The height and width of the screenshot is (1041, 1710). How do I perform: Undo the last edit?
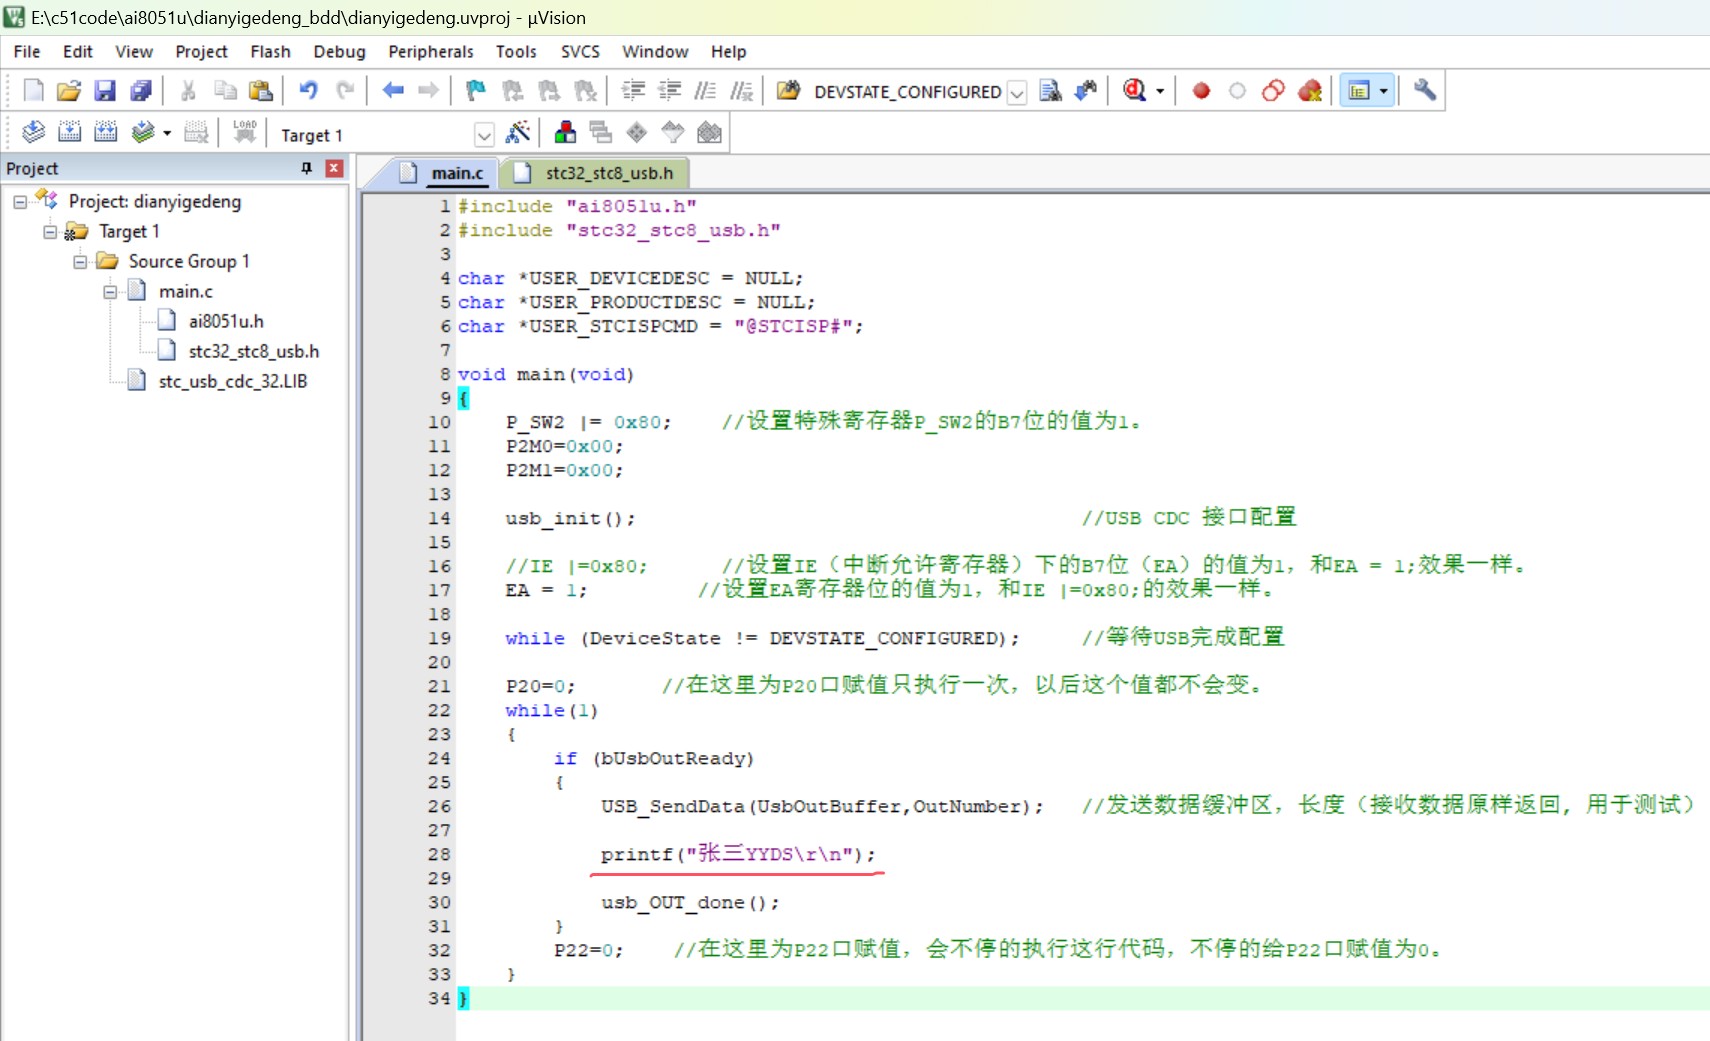pyautogui.click(x=309, y=91)
